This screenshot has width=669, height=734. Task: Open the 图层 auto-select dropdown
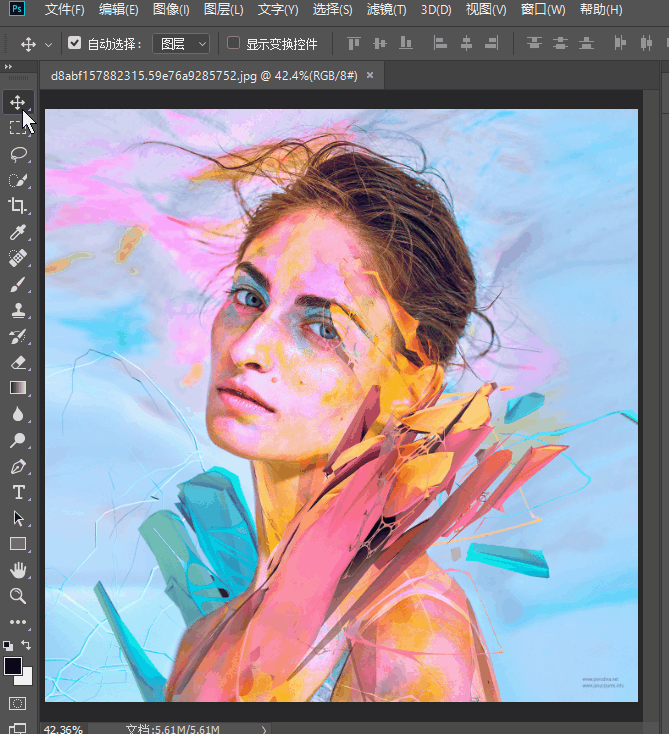pos(181,44)
